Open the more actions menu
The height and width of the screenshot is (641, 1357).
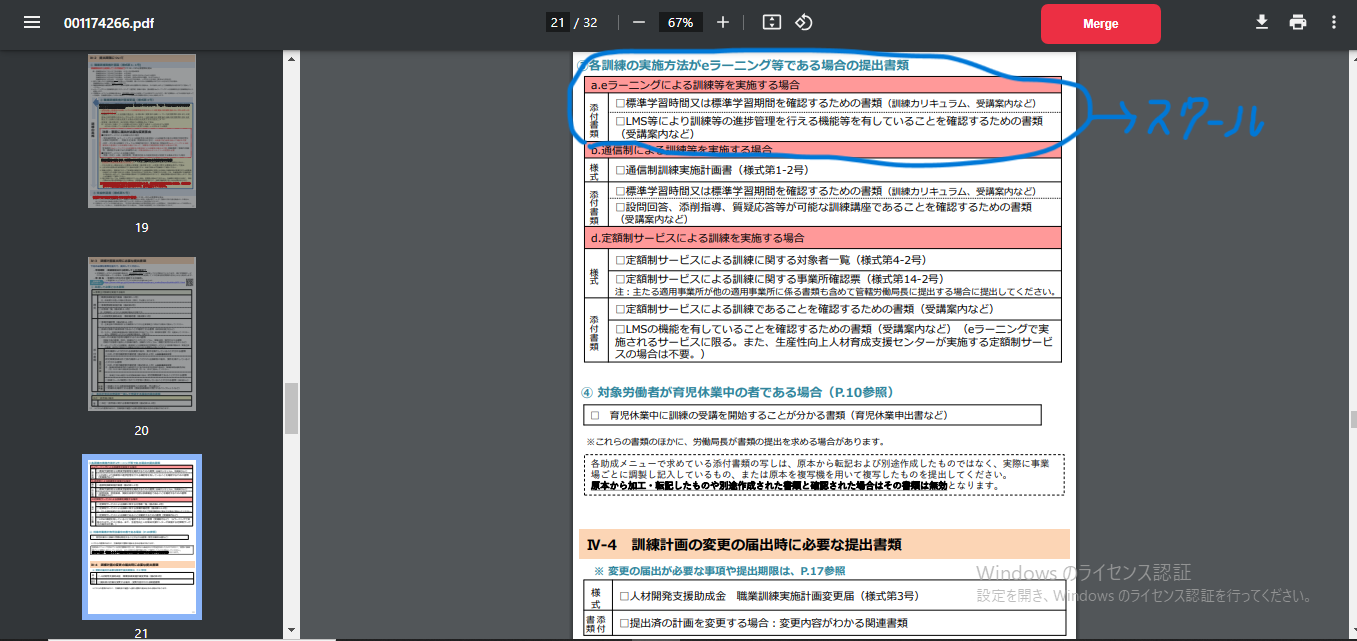pyautogui.click(x=1333, y=22)
